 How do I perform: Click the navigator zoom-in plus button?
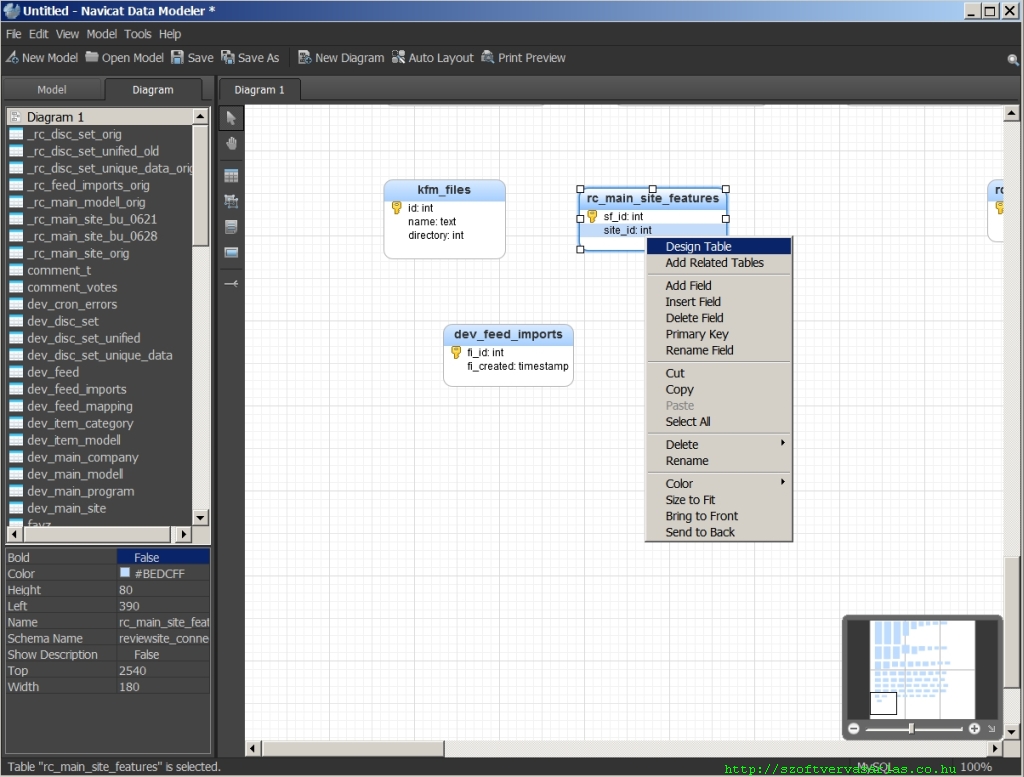974,729
